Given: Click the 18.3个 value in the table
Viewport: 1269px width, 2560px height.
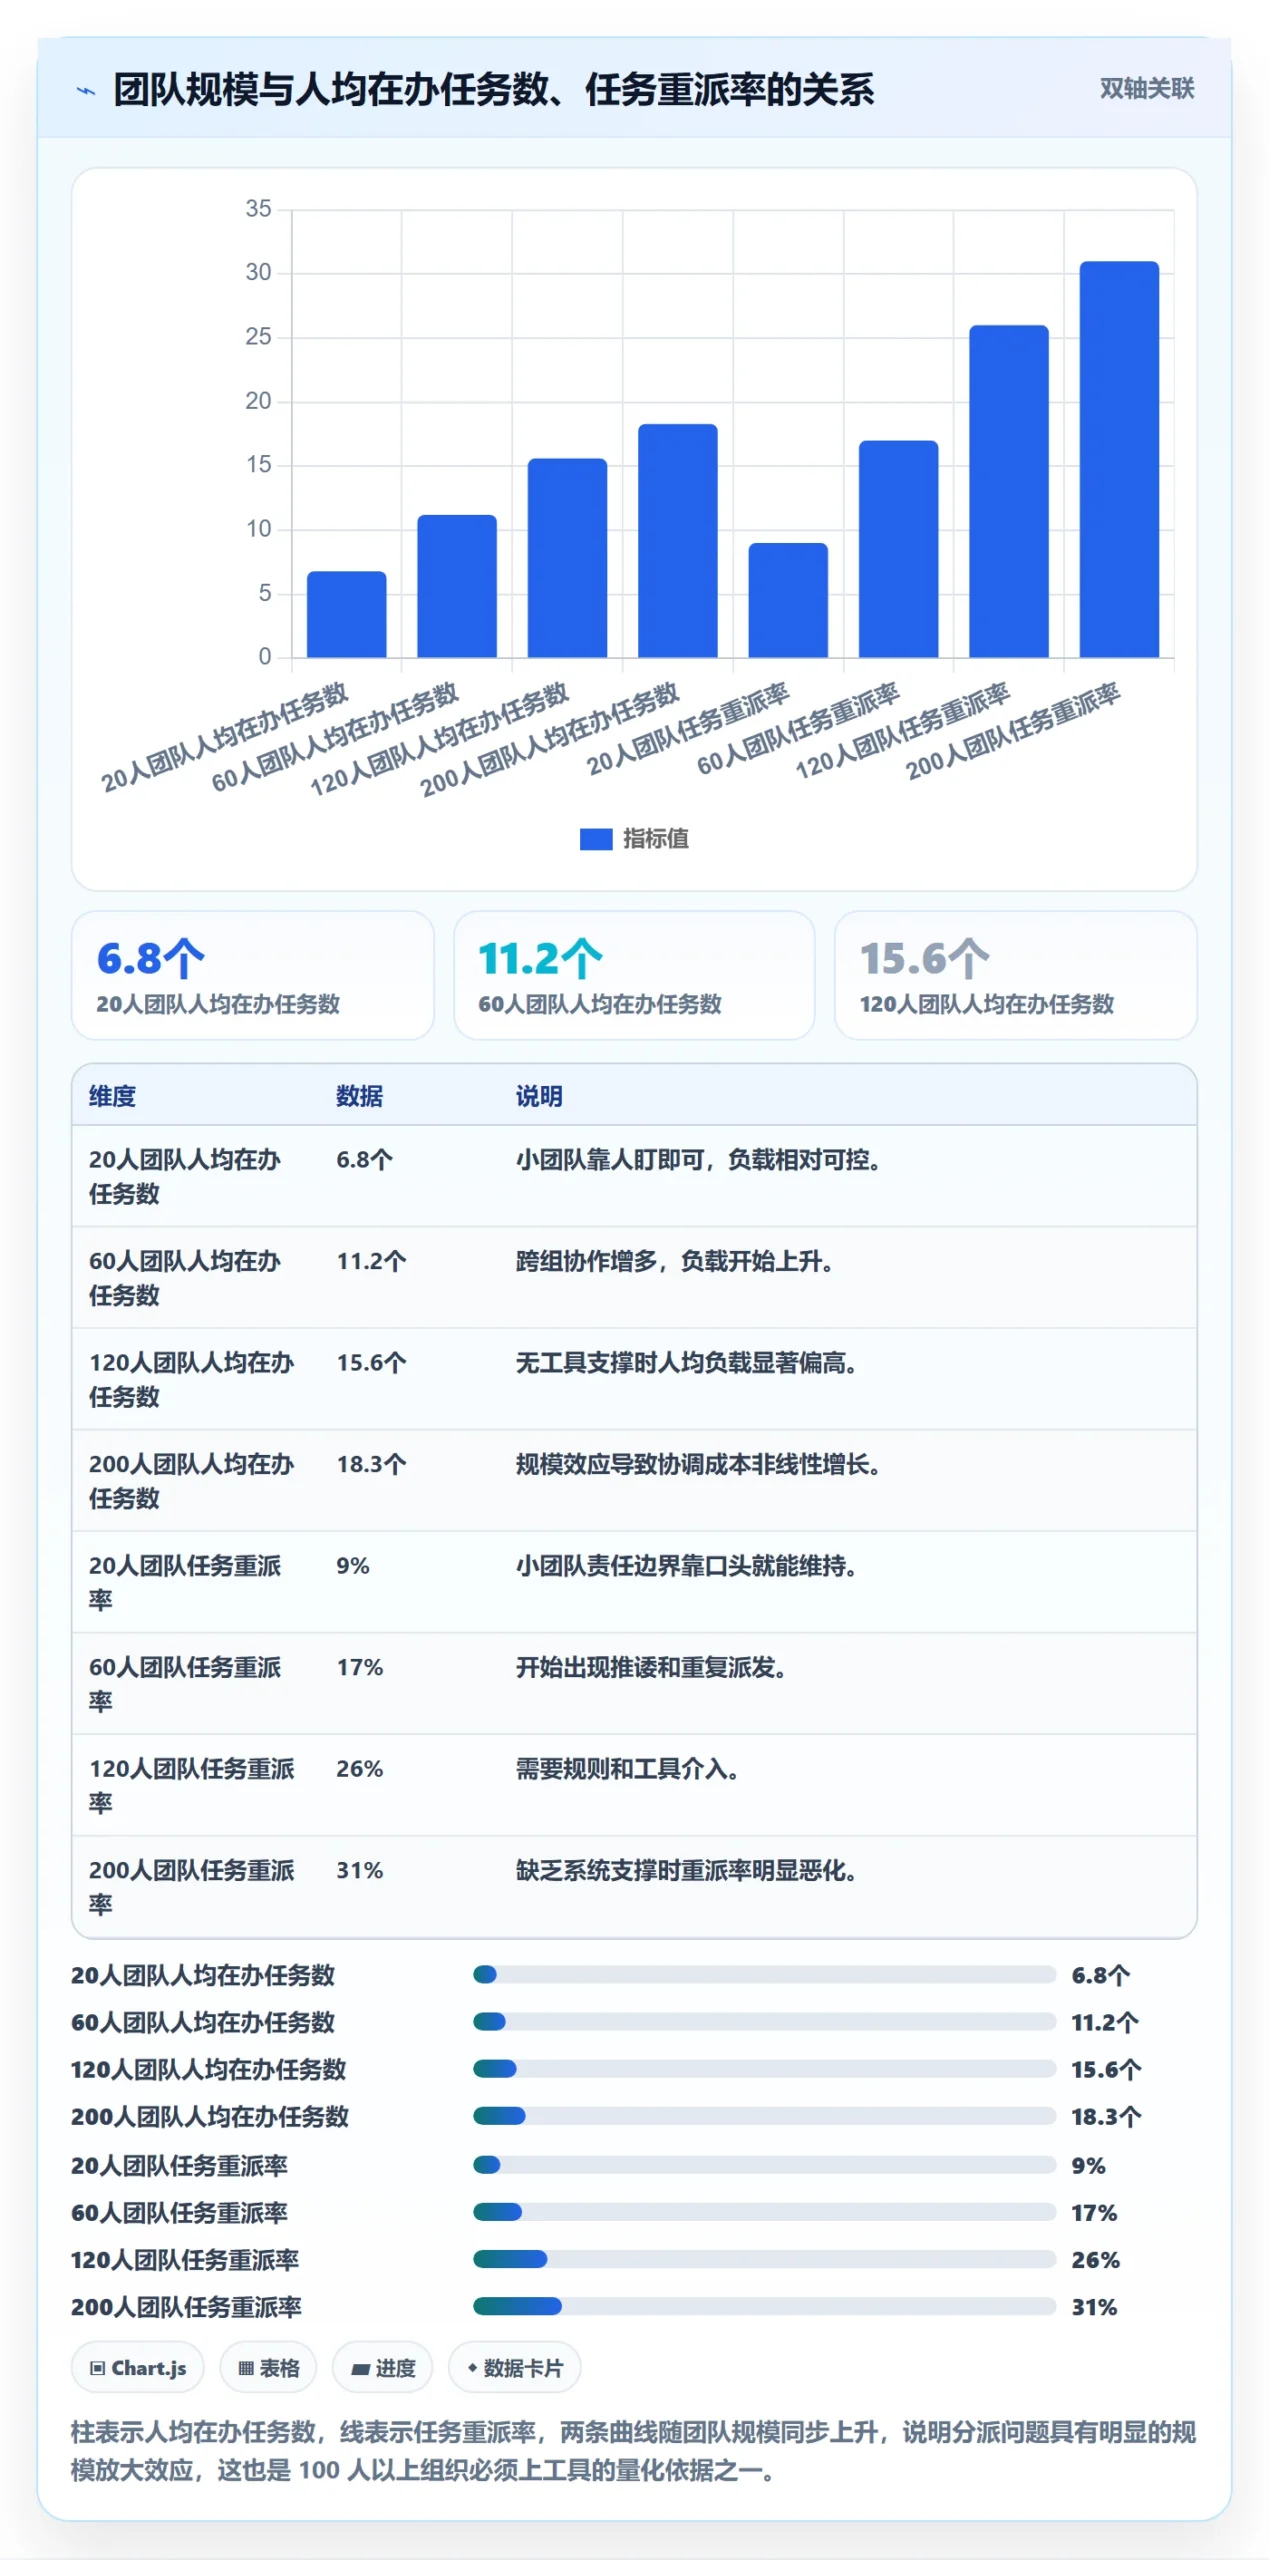Looking at the screenshot, I should [371, 1464].
